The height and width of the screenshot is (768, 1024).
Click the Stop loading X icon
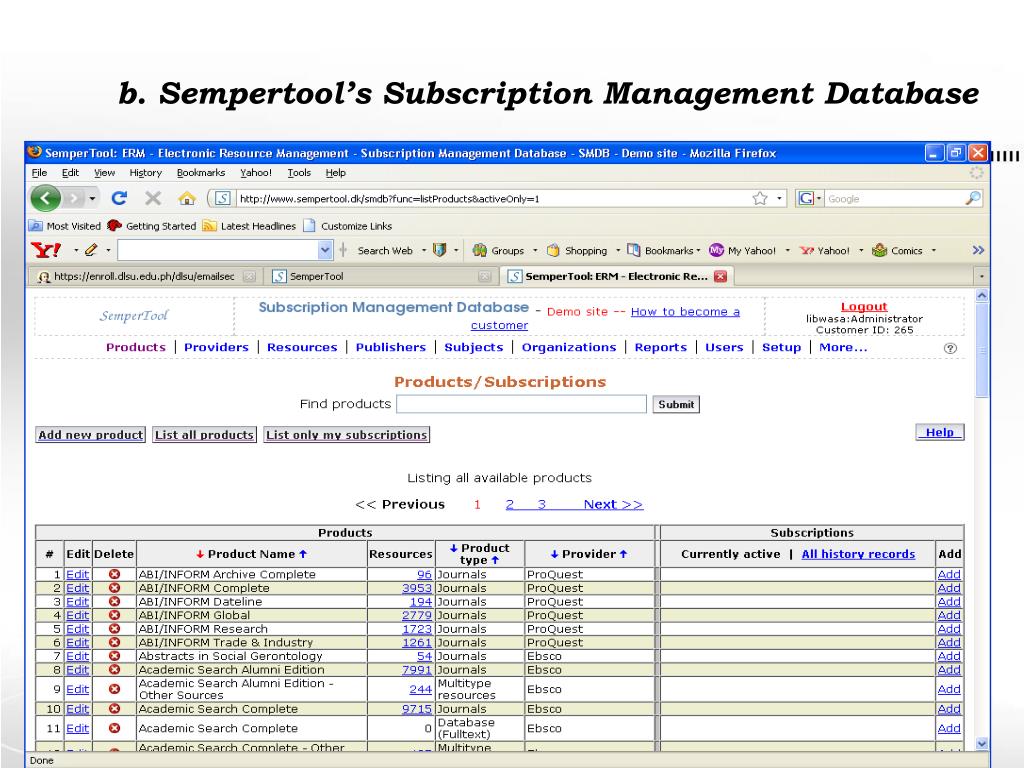pos(153,198)
